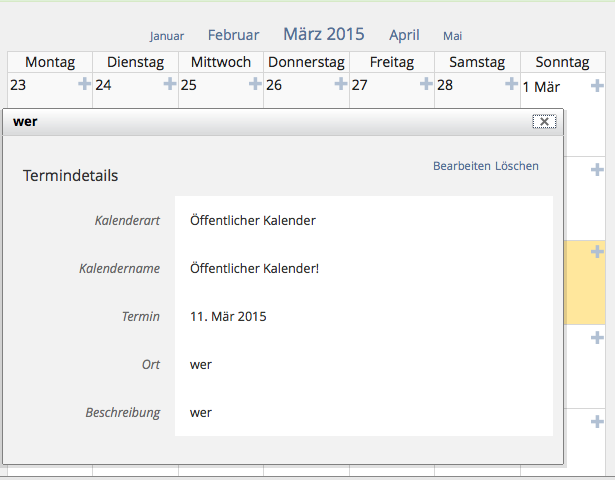Screen dimensions: 615x480
Task: Add appointment on Wednesday 25 plus icon
Action: [255, 84]
